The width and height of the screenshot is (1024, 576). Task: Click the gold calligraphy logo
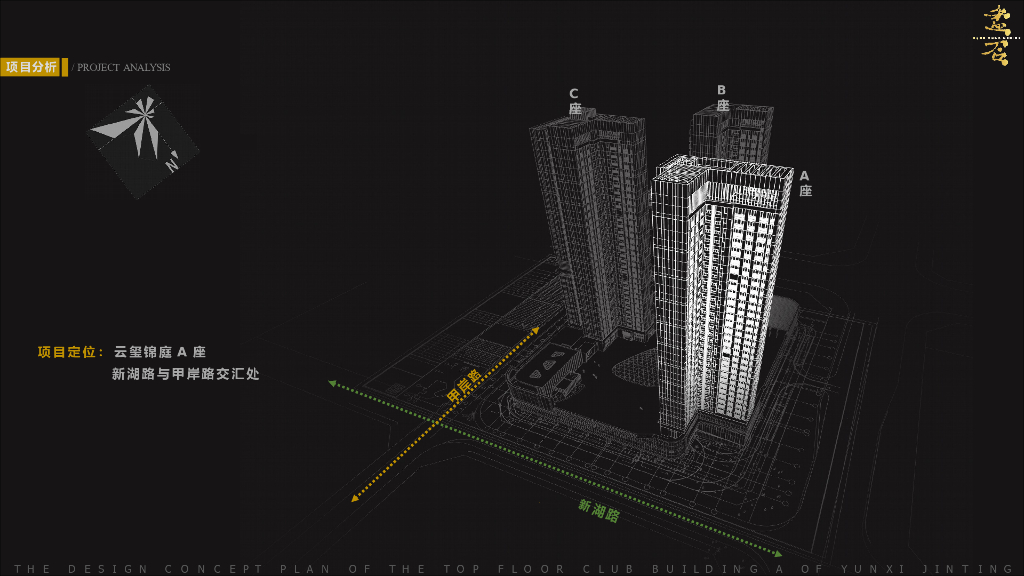pyautogui.click(x=996, y=35)
